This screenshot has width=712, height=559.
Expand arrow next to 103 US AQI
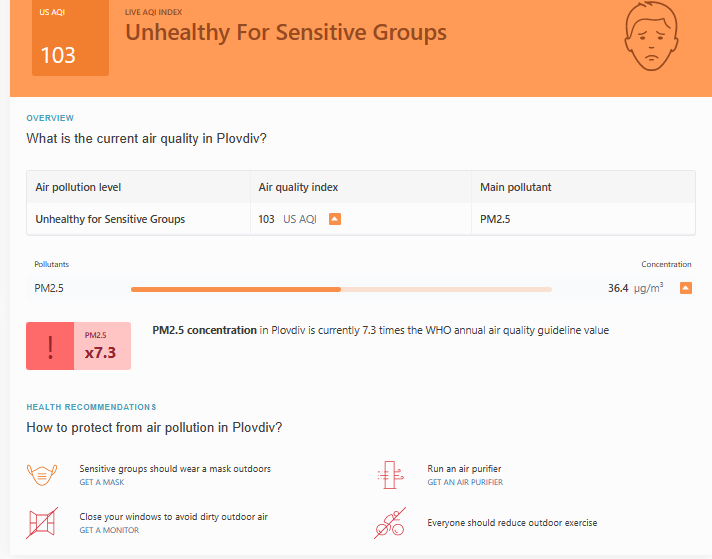tap(335, 219)
